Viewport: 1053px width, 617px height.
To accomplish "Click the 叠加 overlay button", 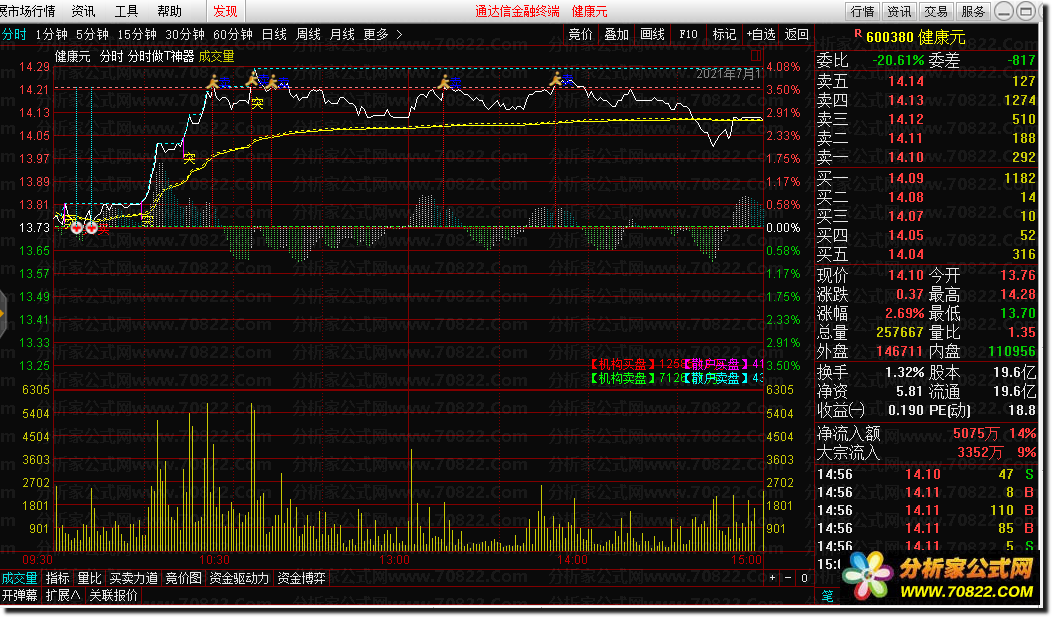I will 616,34.
